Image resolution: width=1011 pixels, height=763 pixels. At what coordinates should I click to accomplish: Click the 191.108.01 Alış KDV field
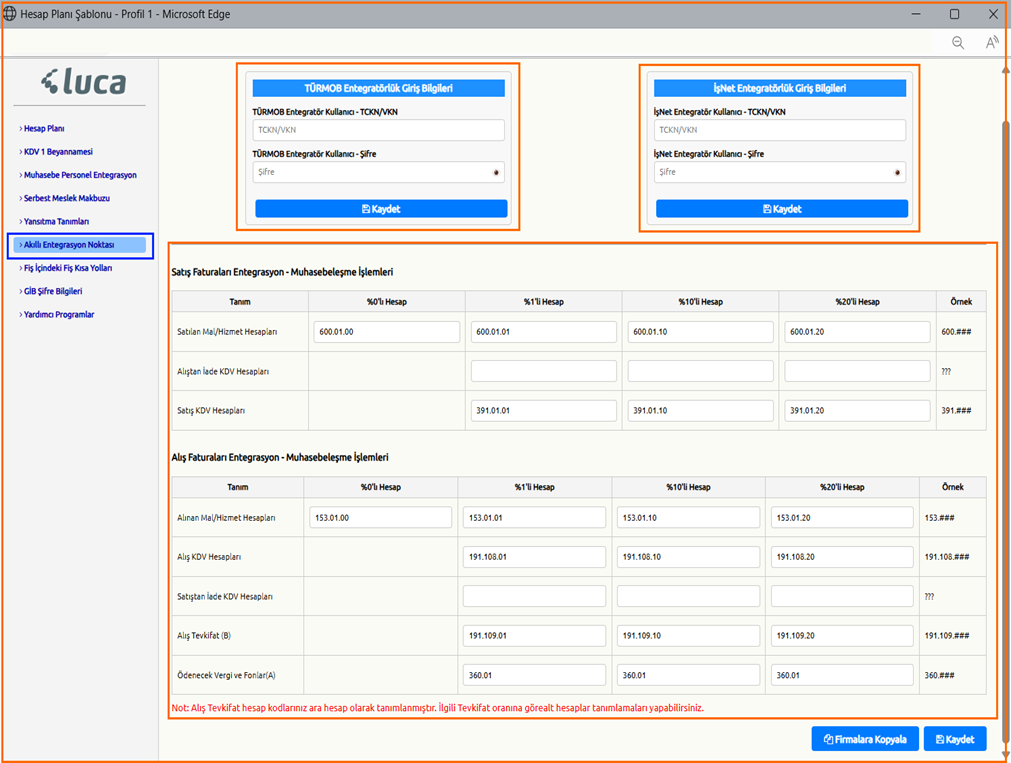click(x=535, y=557)
